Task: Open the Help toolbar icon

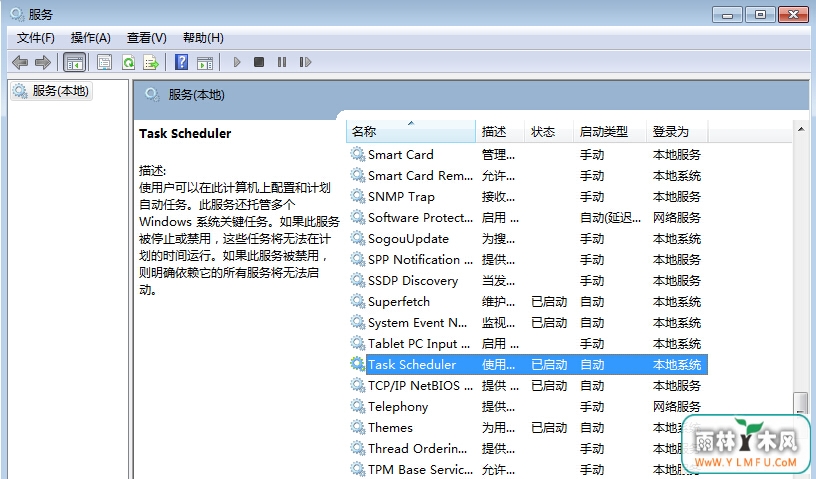Action: click(x=181, y=62)
